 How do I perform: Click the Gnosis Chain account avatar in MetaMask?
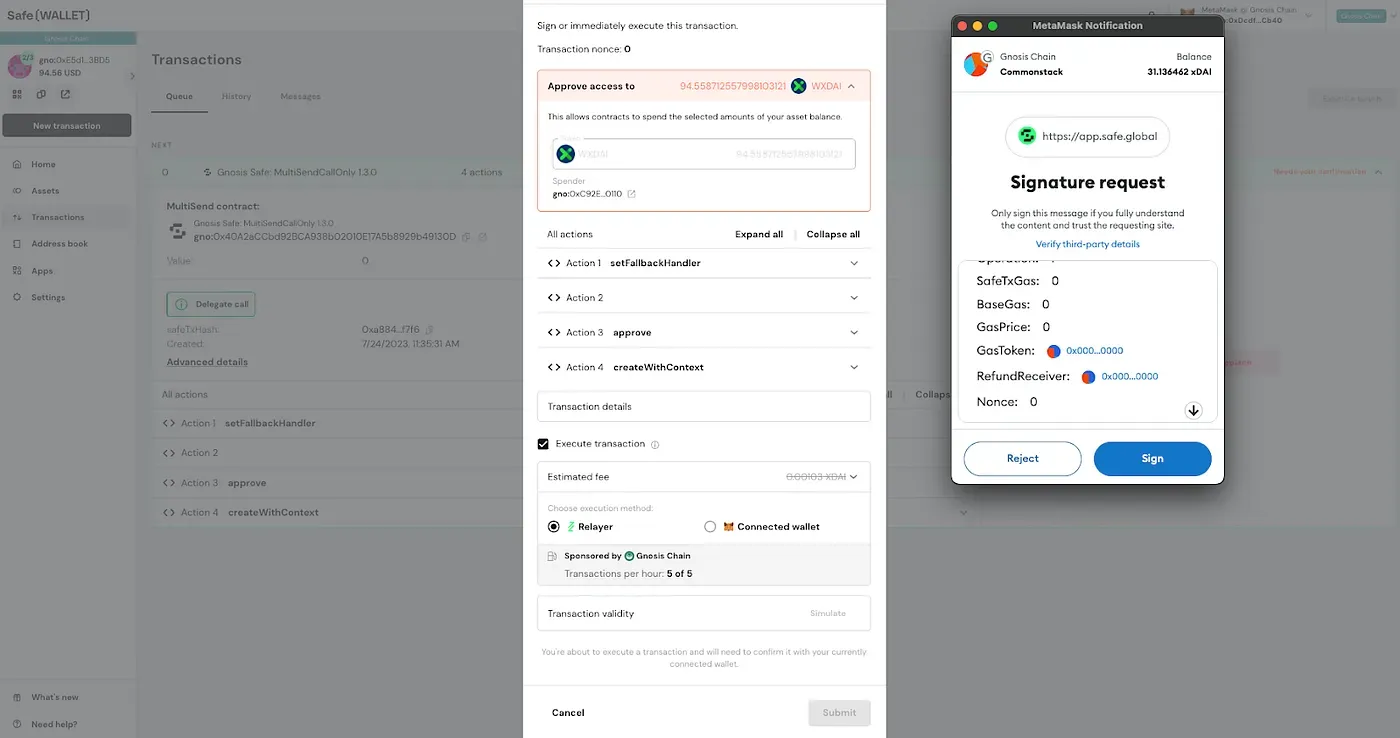976,64
